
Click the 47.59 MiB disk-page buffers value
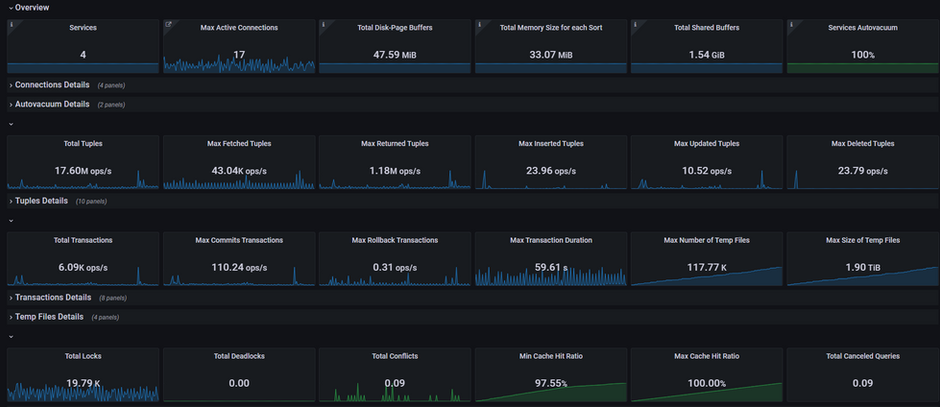tap(394, 55)
